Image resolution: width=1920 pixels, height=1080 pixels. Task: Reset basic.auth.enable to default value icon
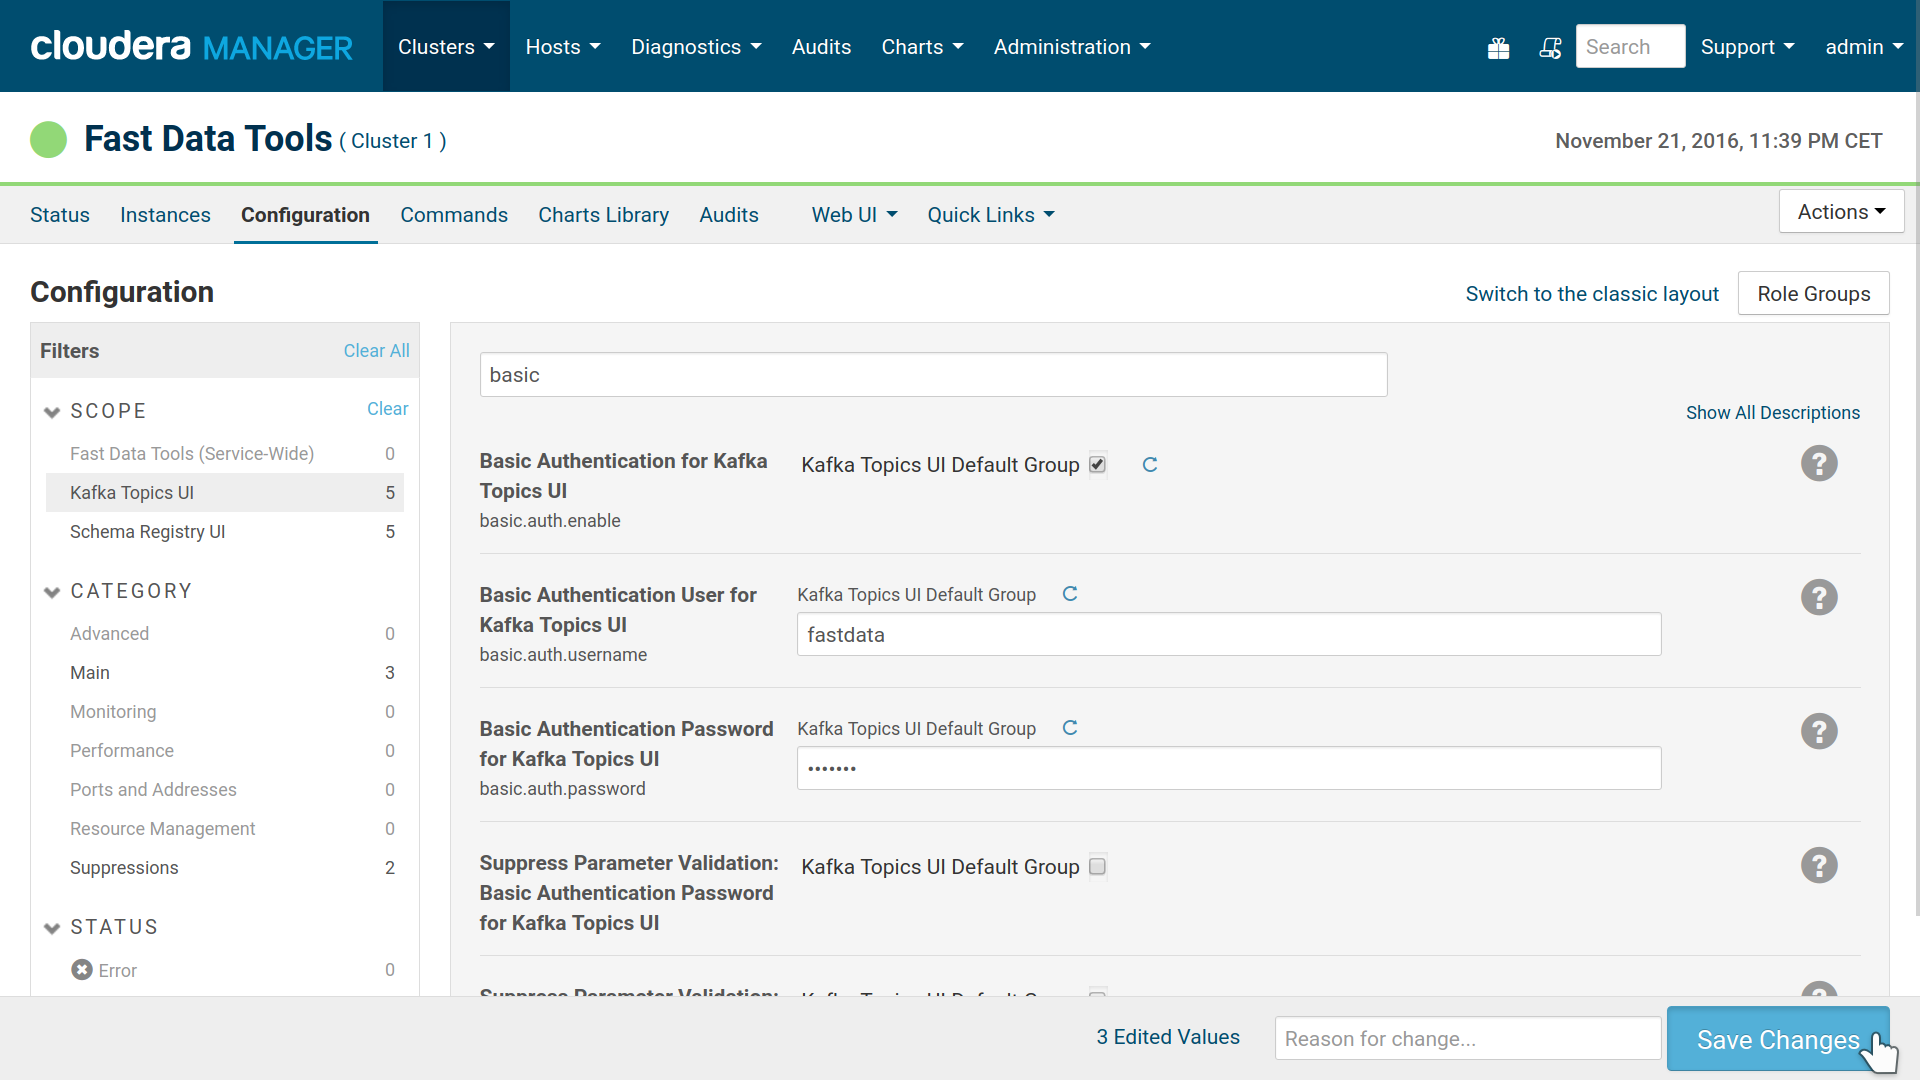click(1150, 465)
